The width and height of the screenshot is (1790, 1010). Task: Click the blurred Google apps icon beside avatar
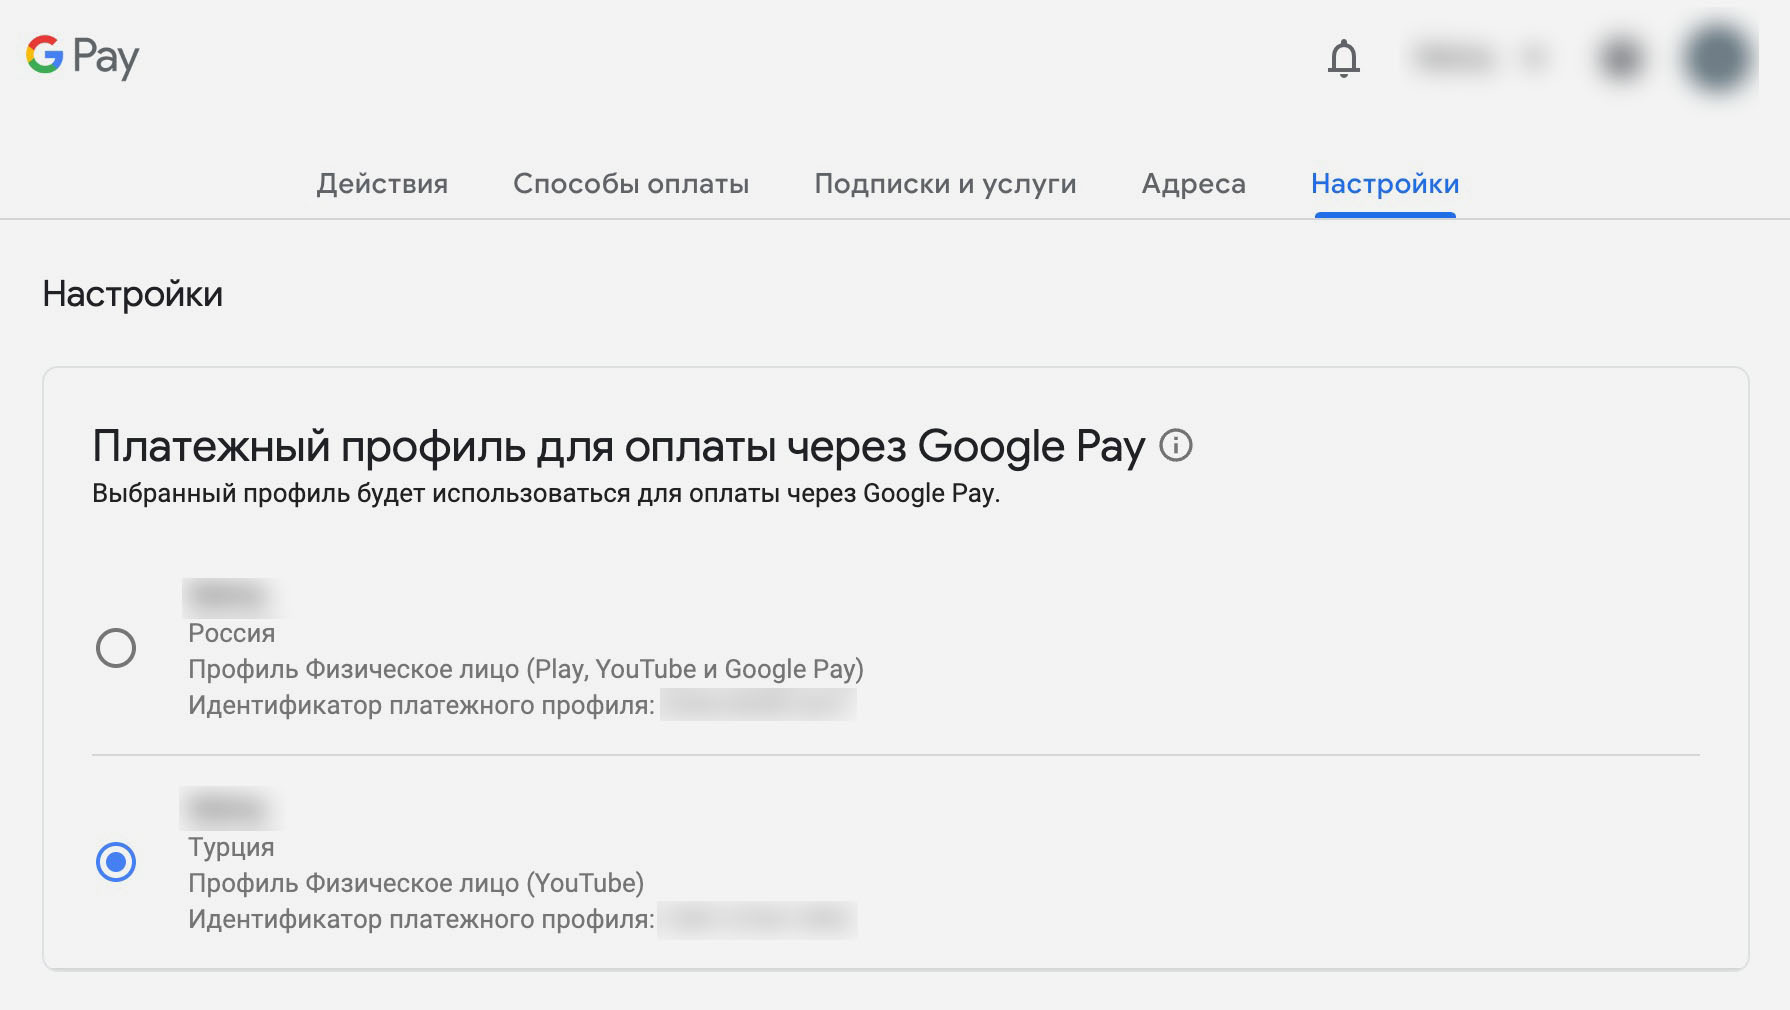pyautogui.click(x=1620, y=58)
